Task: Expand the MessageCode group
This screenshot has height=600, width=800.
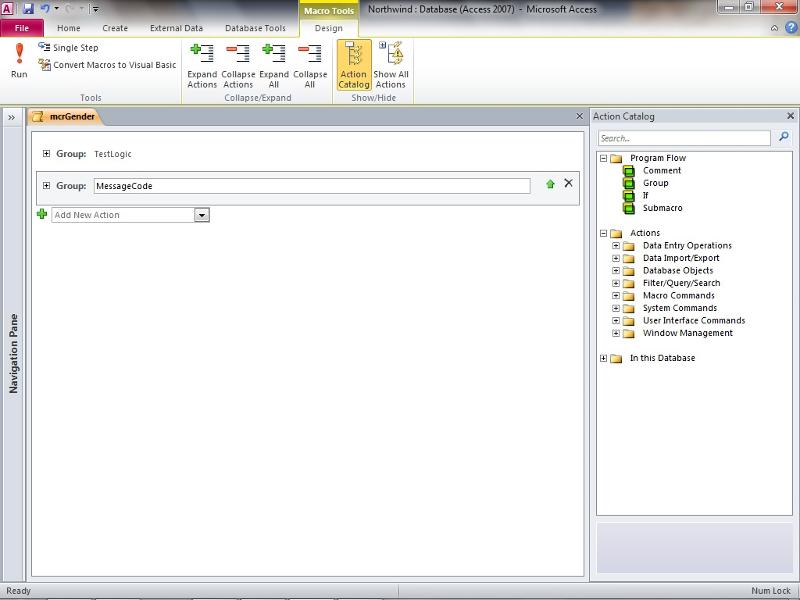Action: coord(46,186)
